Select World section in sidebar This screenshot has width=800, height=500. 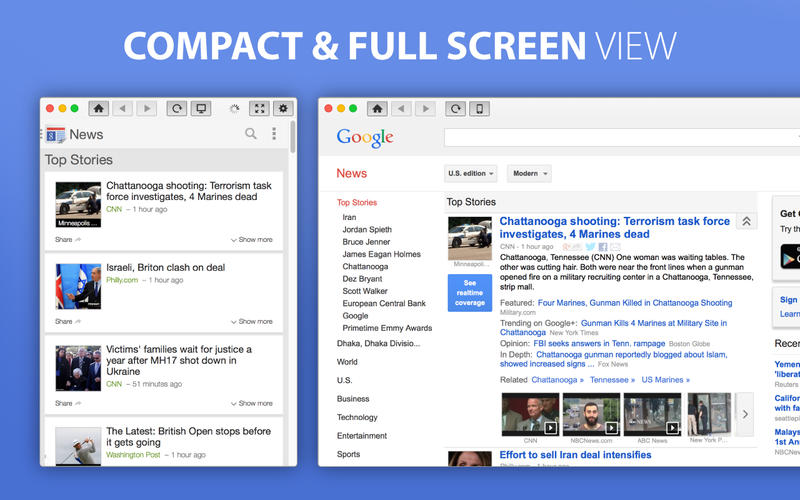pyautogui.click(x=347, y=362)
